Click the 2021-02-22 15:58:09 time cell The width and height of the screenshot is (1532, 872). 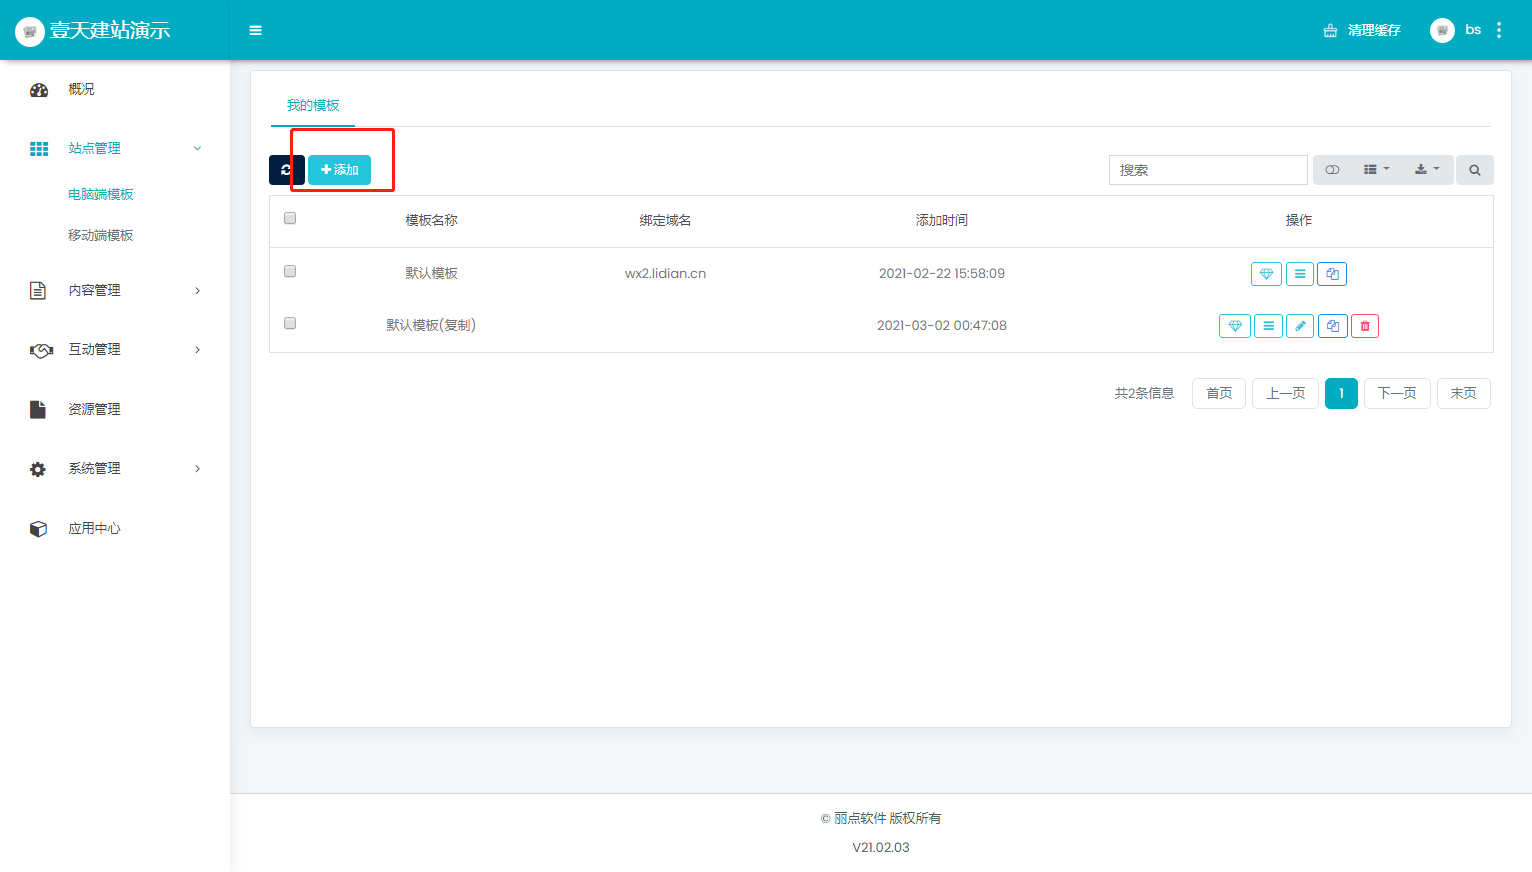[x=942, y=273]
